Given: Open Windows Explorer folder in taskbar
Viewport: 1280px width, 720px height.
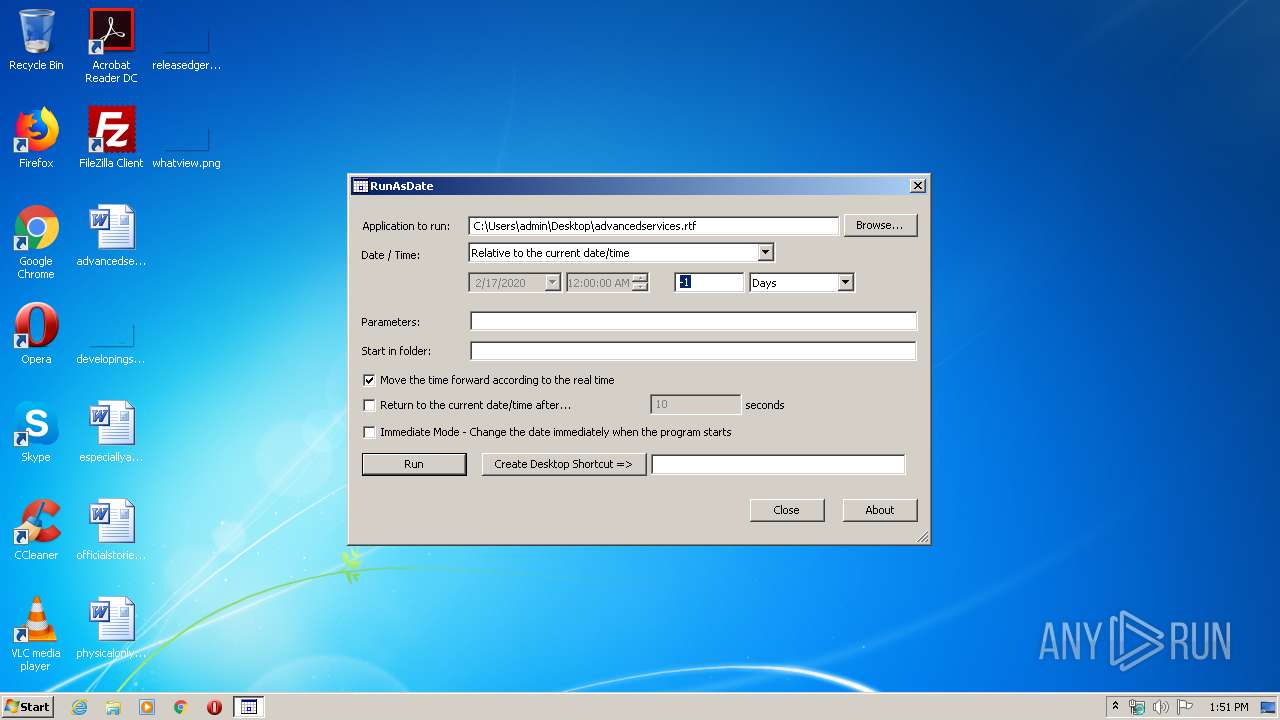Looking at the screenshot, I should pyautogui.click(x=113, y=707).
